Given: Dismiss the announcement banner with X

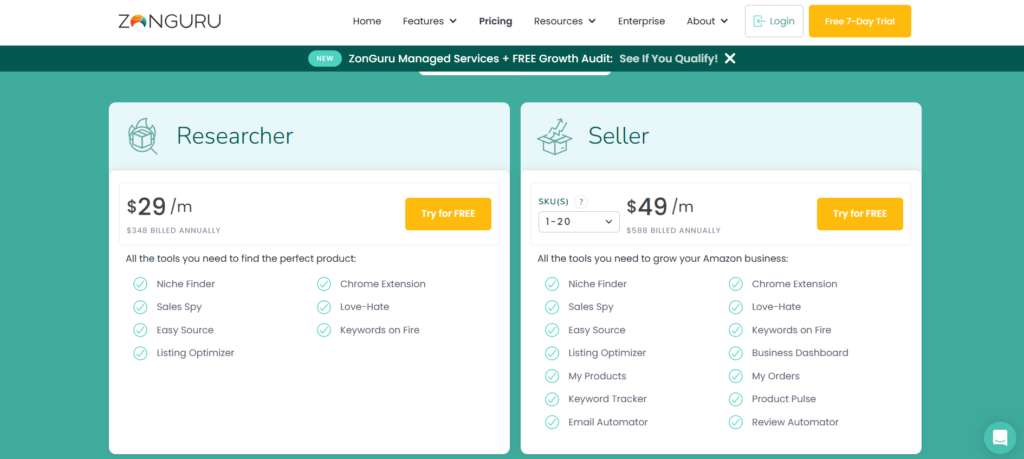Looking at the screenshot, I should tap(730, 58).
